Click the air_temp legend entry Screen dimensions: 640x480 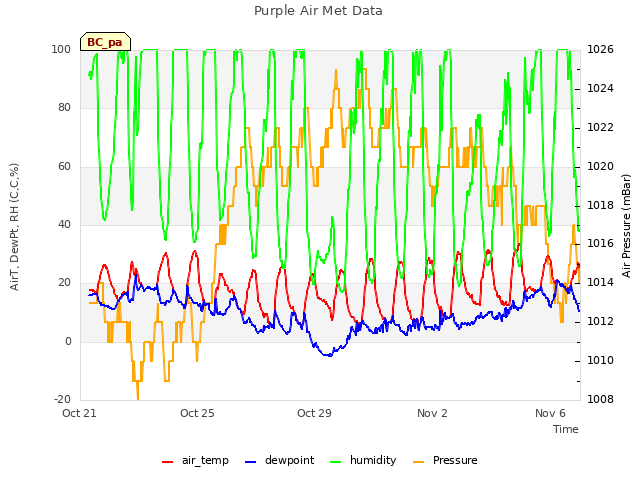tap(195, 460)
